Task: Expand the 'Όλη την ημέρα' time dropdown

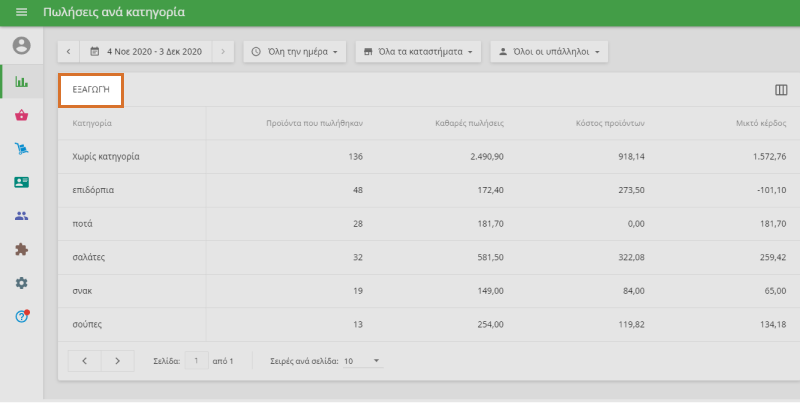Action: (295, 51)
